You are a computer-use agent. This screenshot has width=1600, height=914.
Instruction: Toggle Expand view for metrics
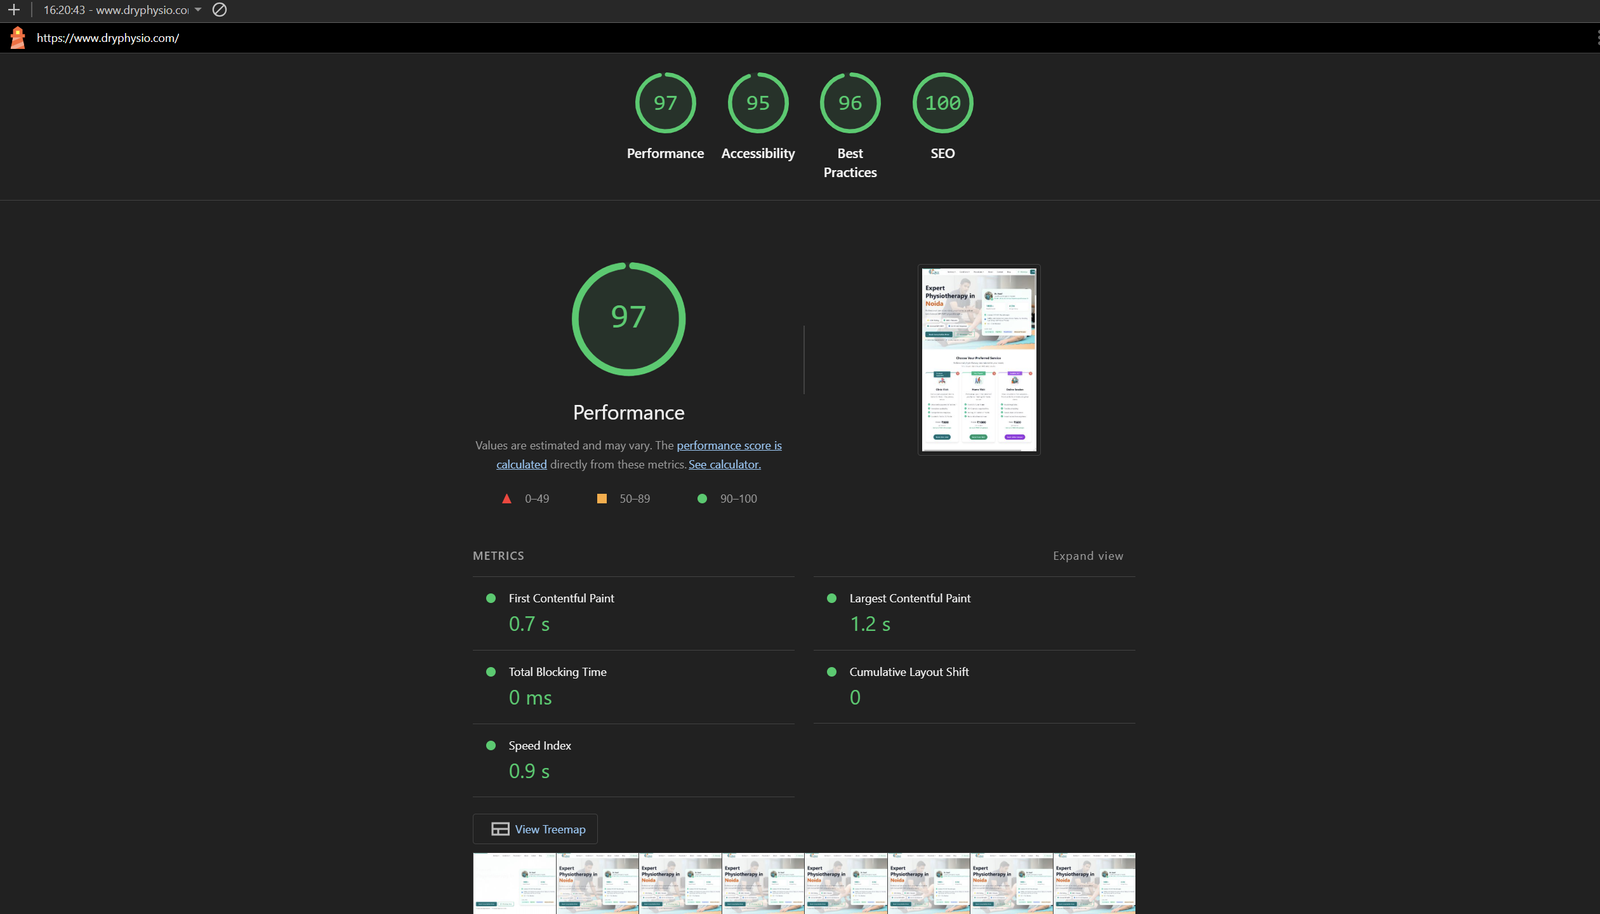1087,556
